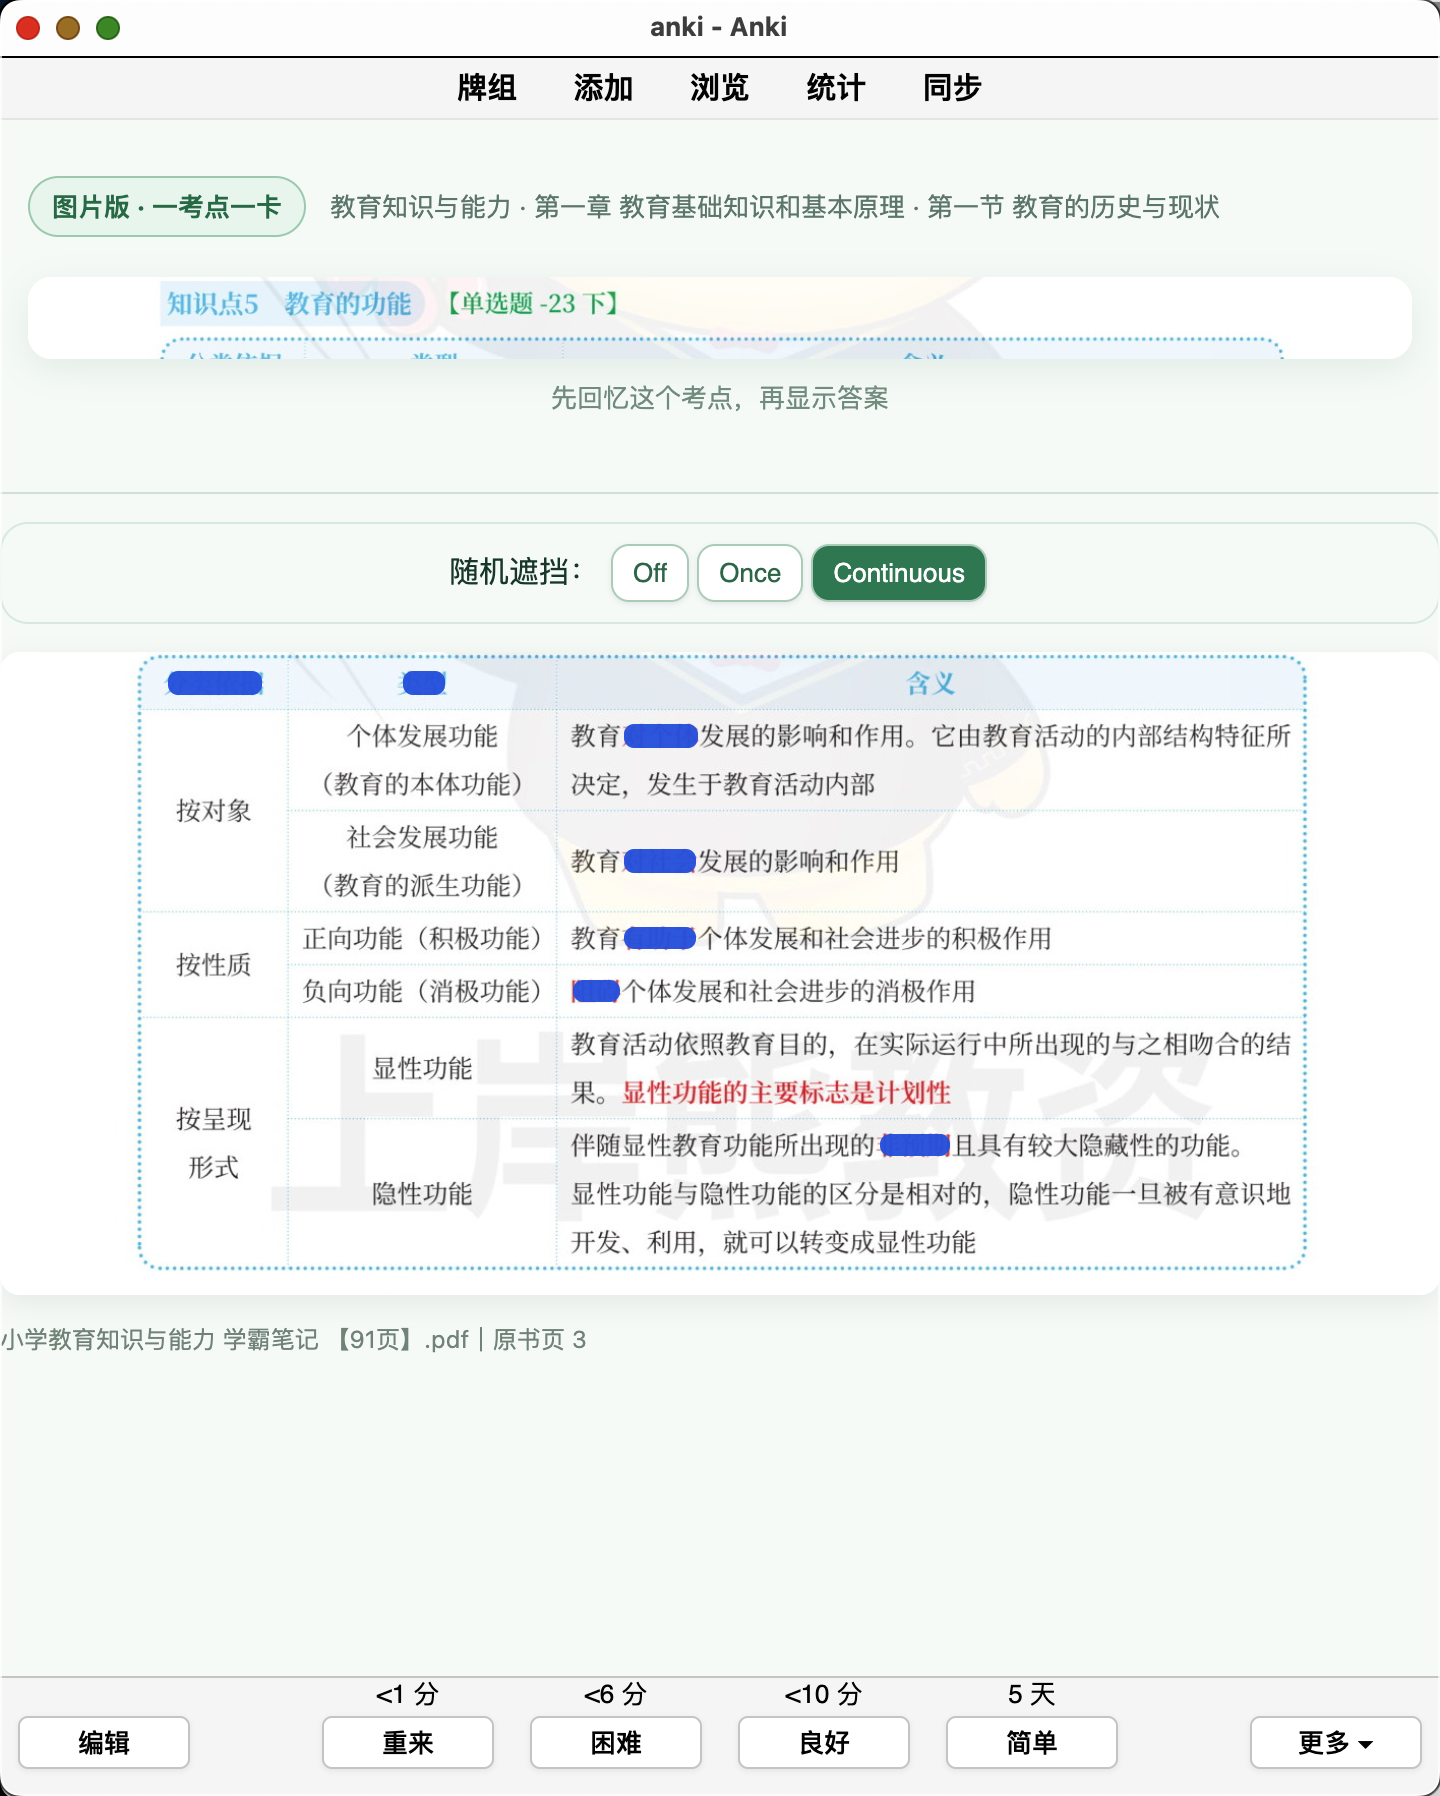The width and height of the screenshot is (1440, 1796).
Task: Click the 隐性功能 type cell
Action: point(422,1194)
